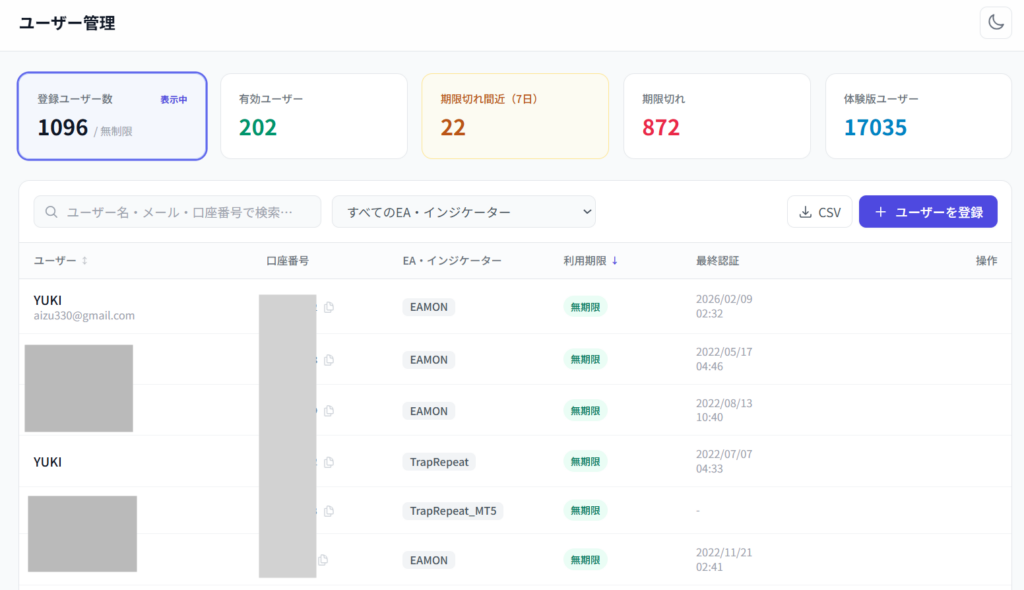Copy account number in the 2022/05/17 EAMON row
Screen dimensions: 1024x590
point(329,360)
